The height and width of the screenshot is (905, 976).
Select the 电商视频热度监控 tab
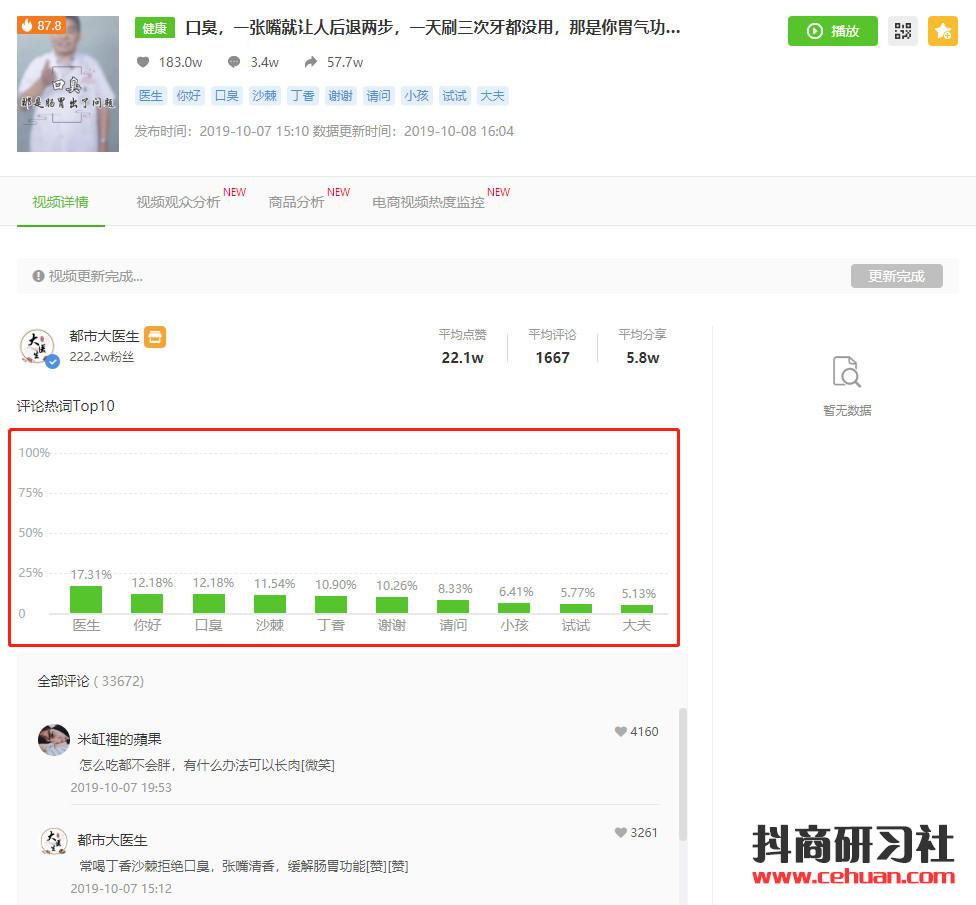(428, 202)
